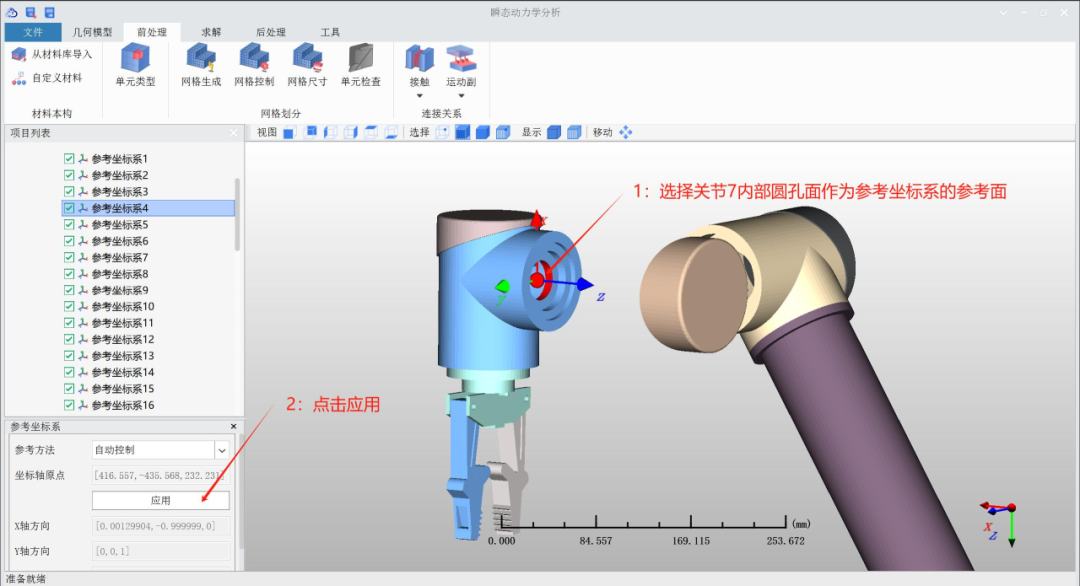The image size is (1080, 586).
Task: Uncheck 参考坐标系2 checkbox
Action: (69, 175)
